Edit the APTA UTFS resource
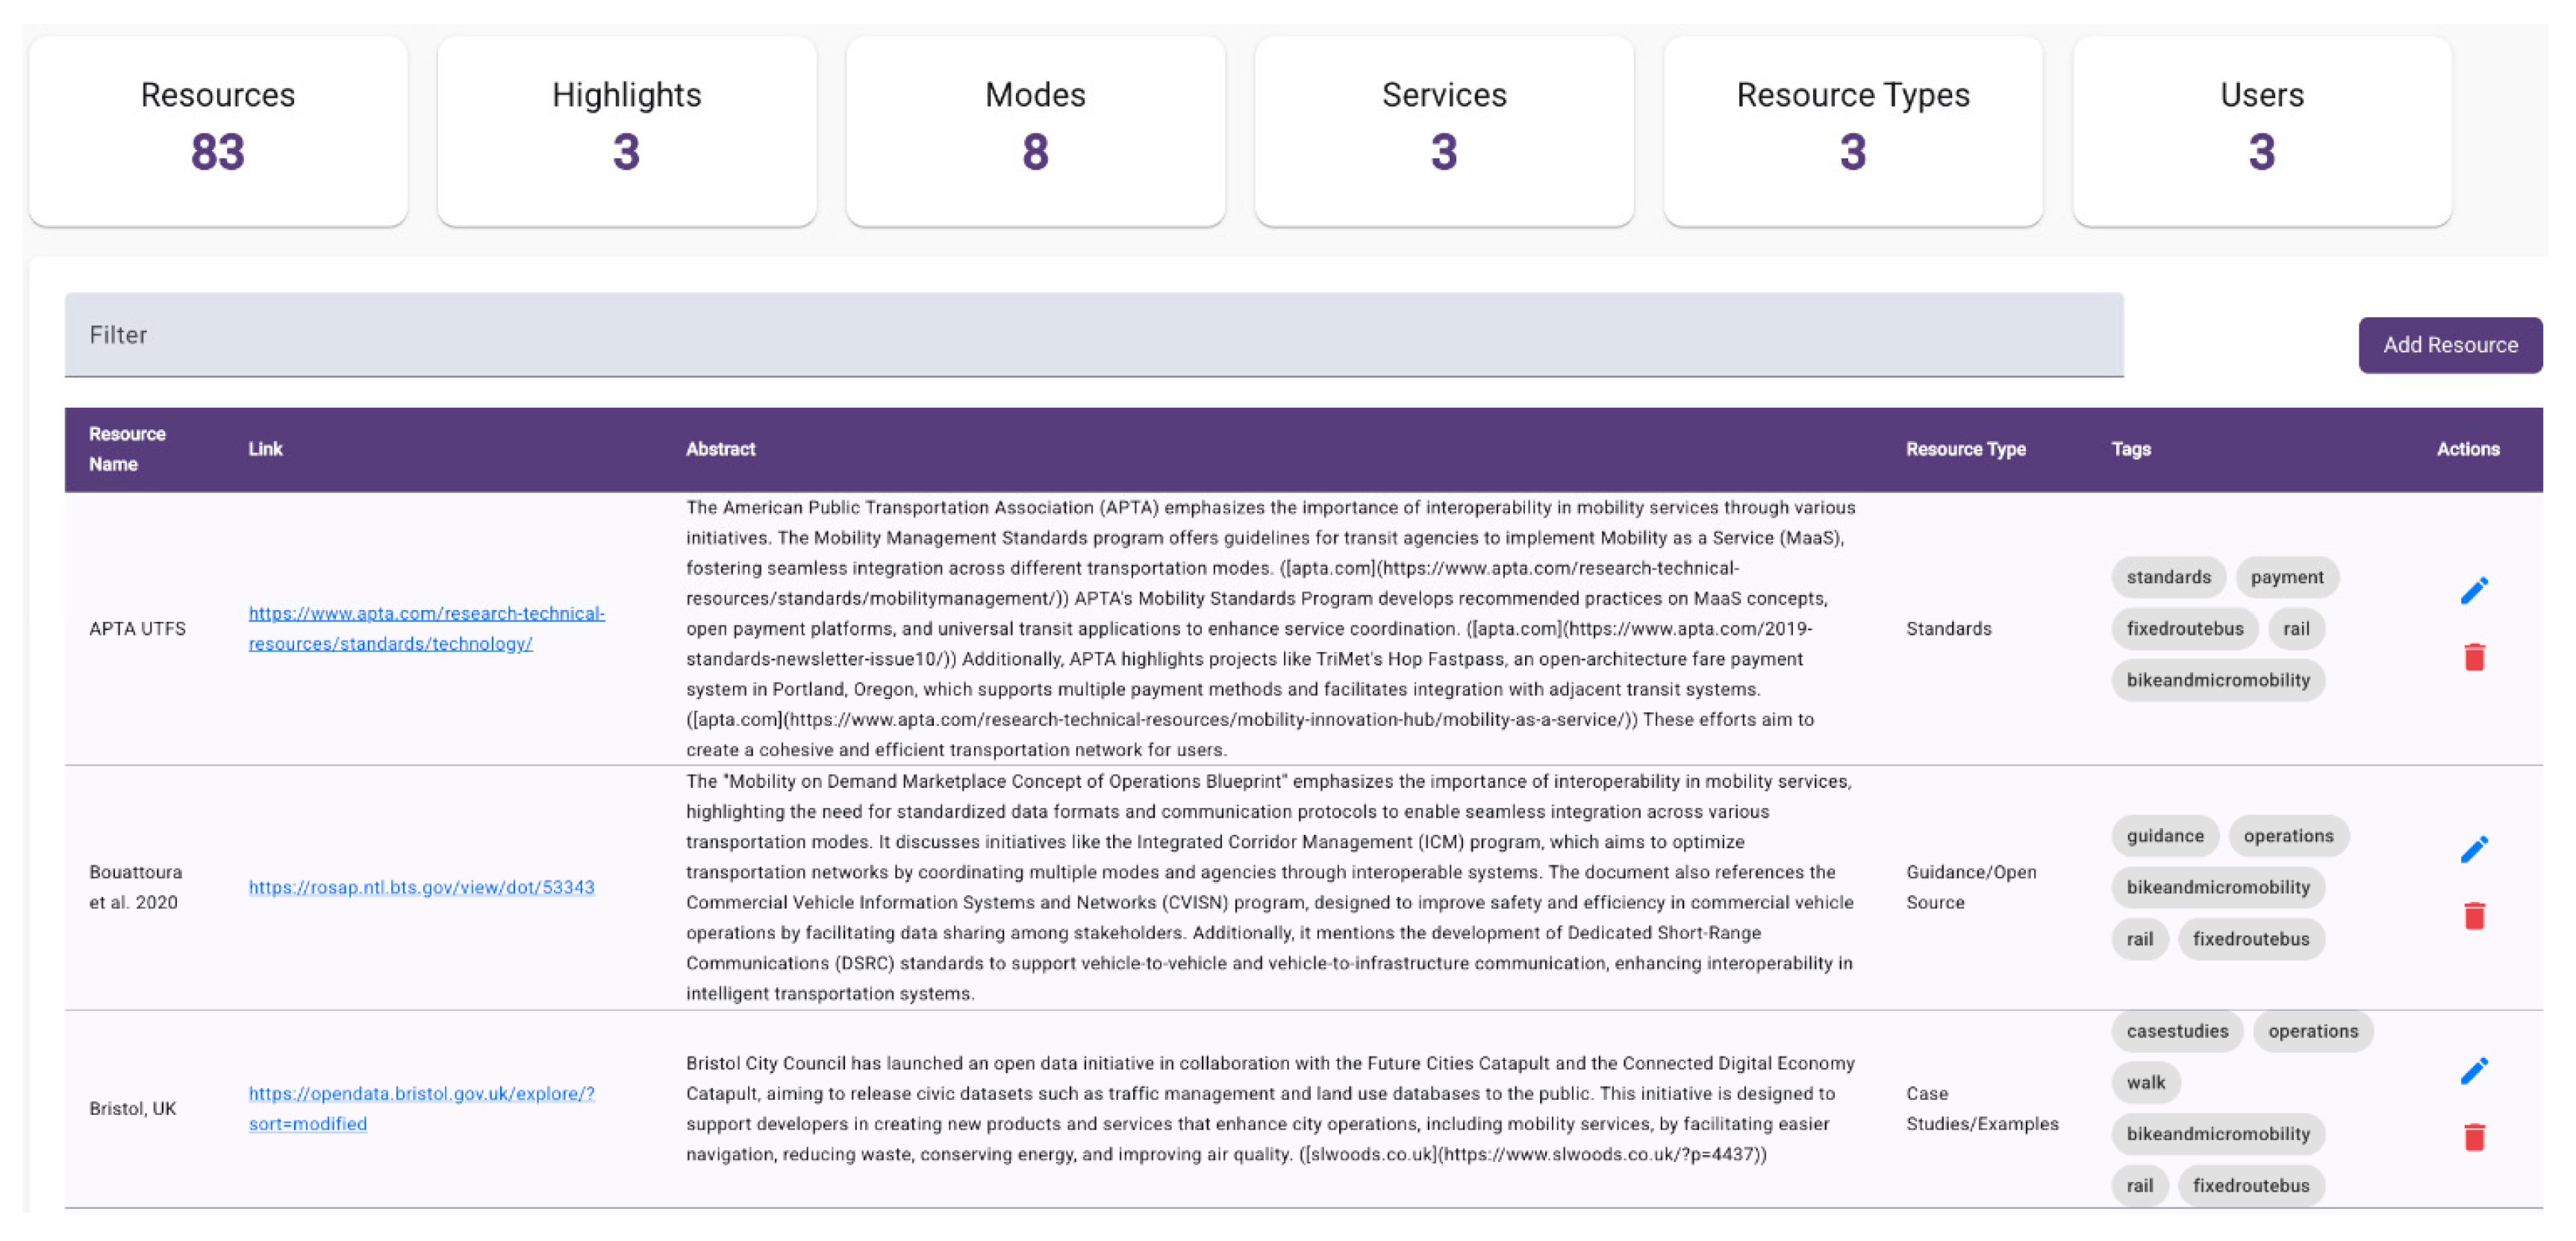Viewport: 2576px width, 1241px height. point(2473,591)
